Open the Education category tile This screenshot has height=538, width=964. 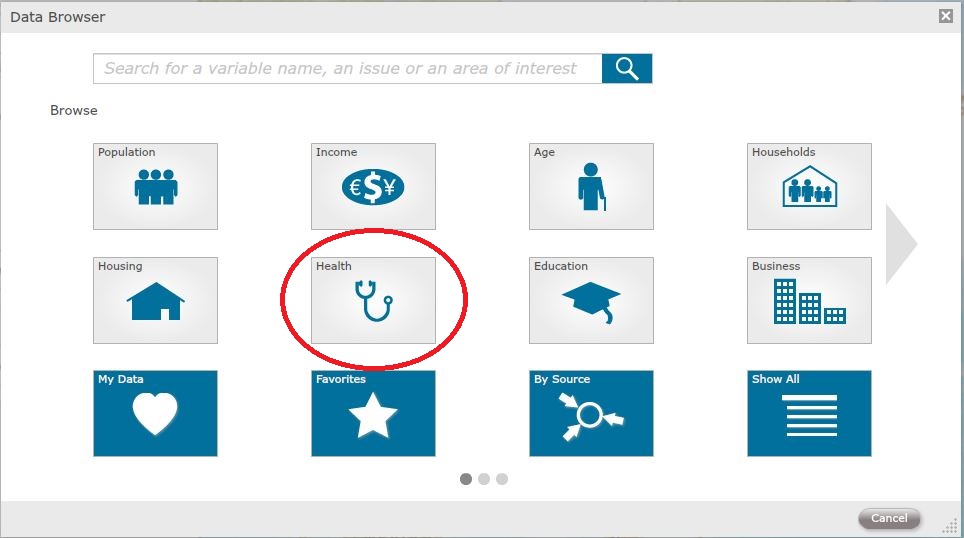tap(591, 300)
